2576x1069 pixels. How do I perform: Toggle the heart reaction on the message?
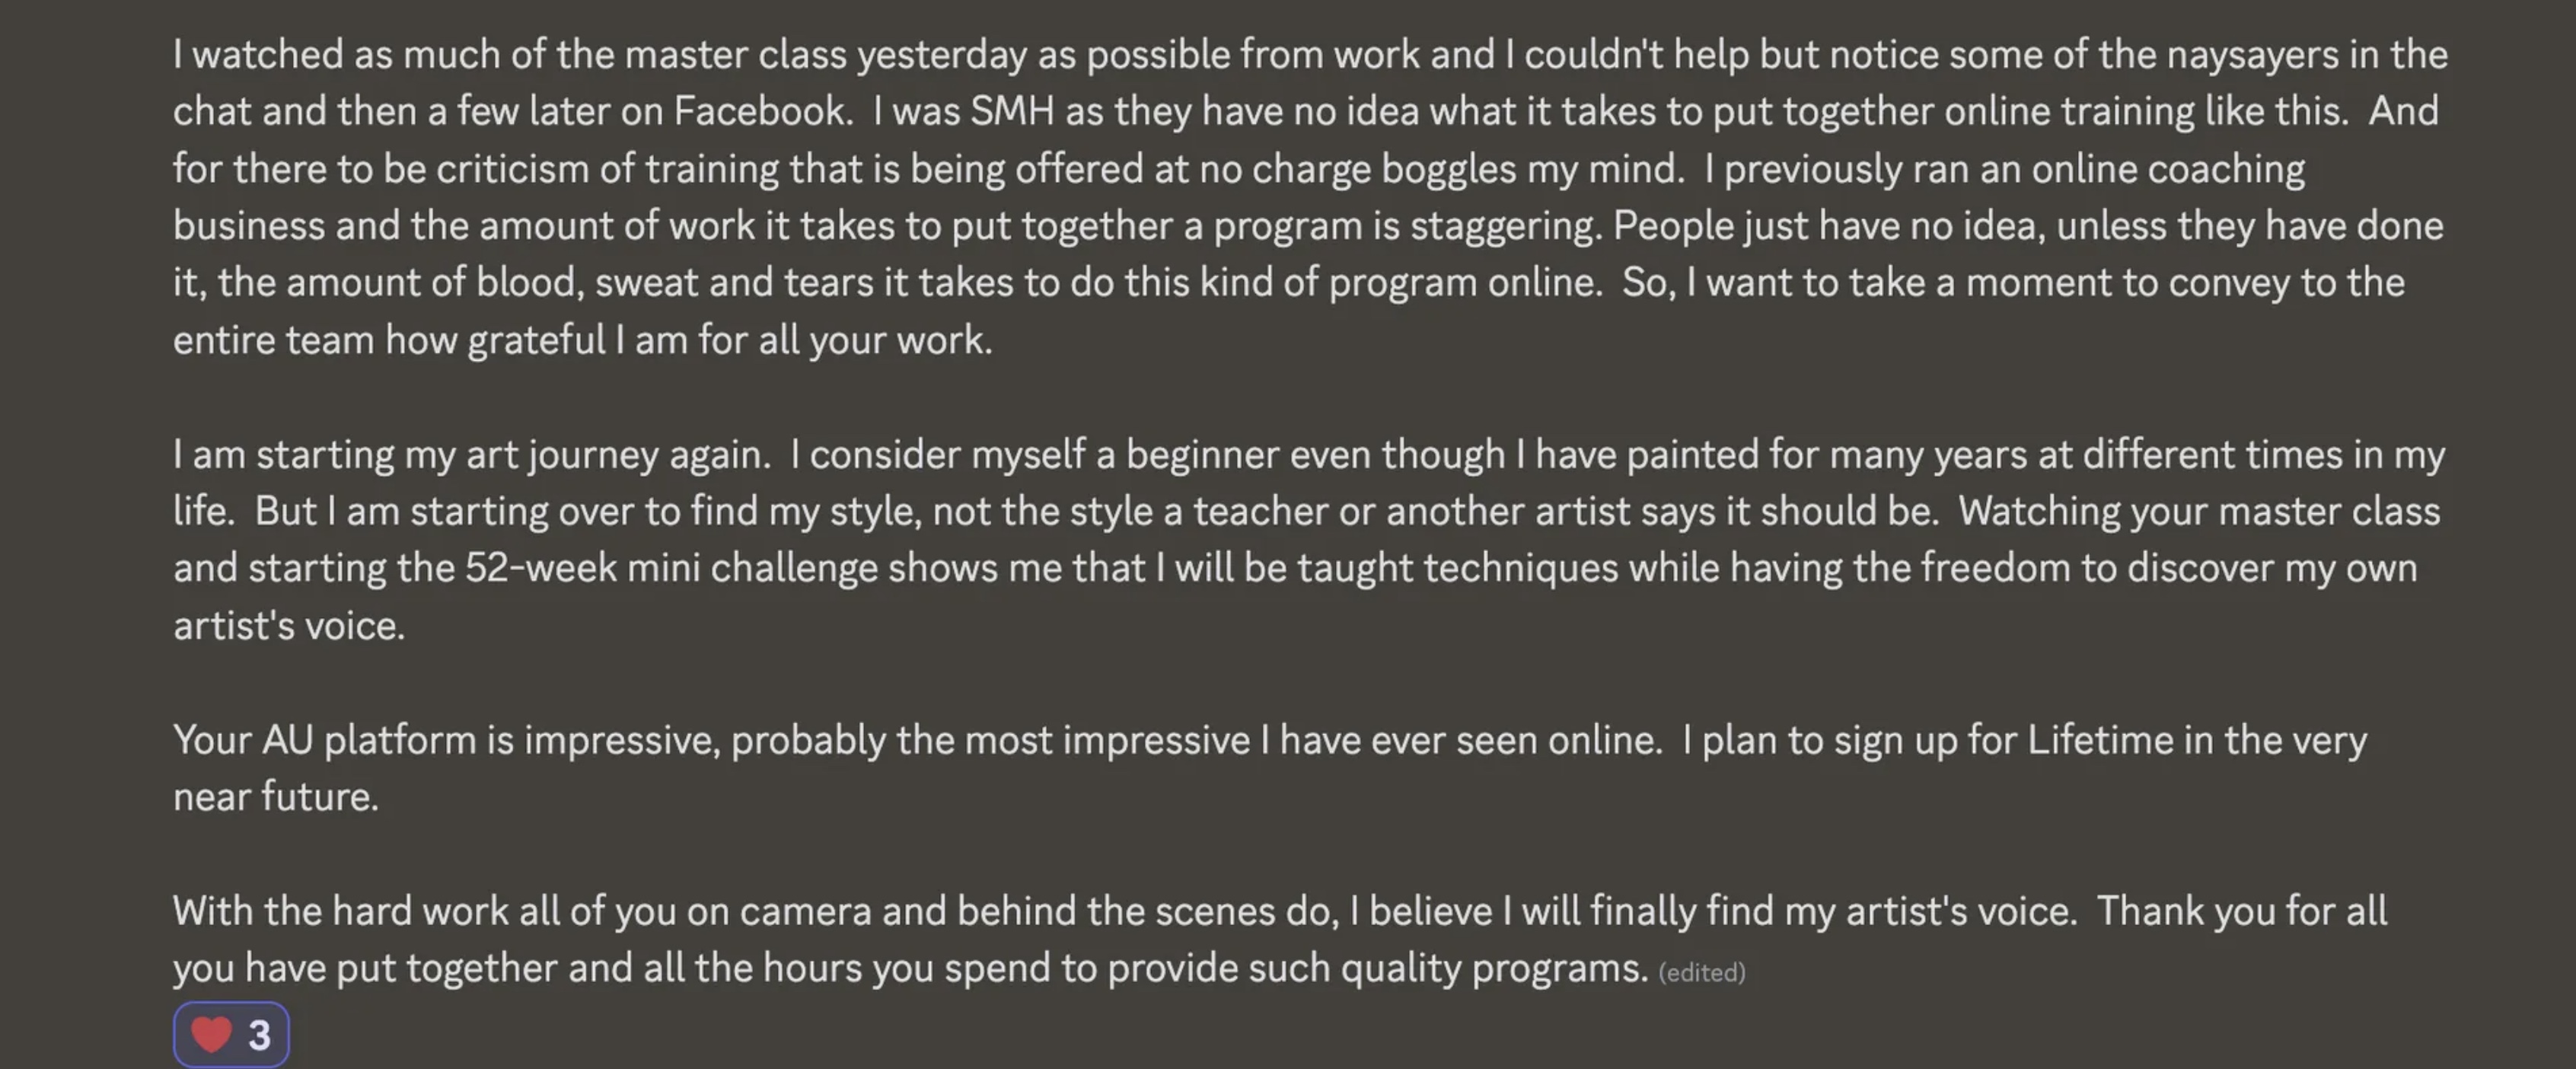point(231,1035)
